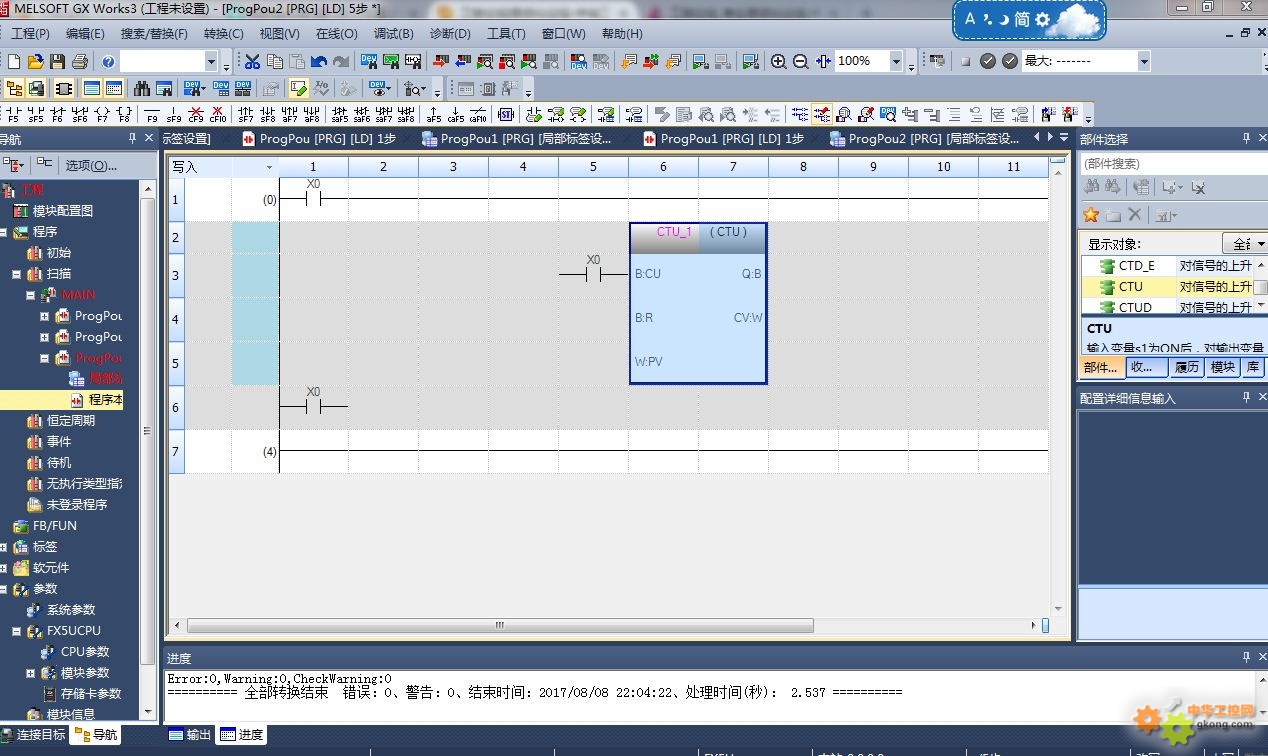Zoom in on the ladder editor
The image size is (1268, 756).
[x=779, y=61]
